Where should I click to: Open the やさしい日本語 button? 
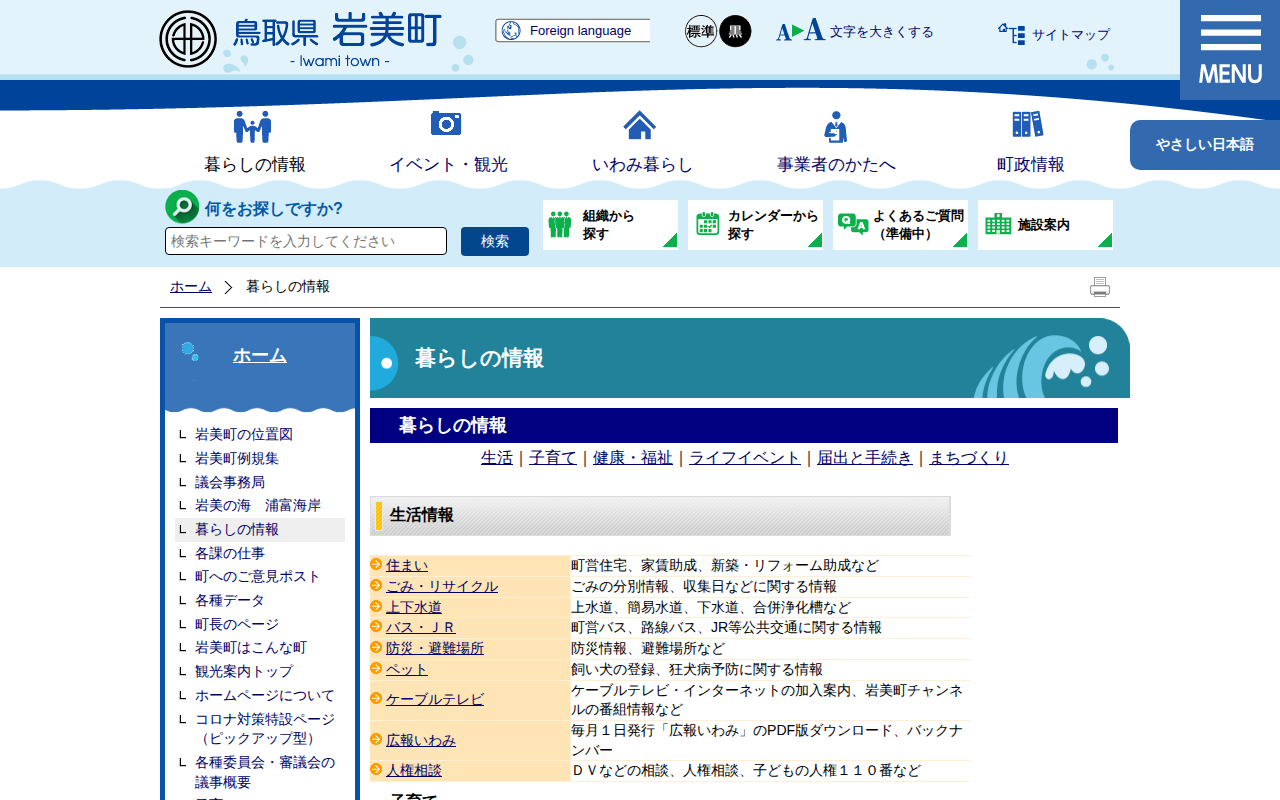coord(1205,145)
